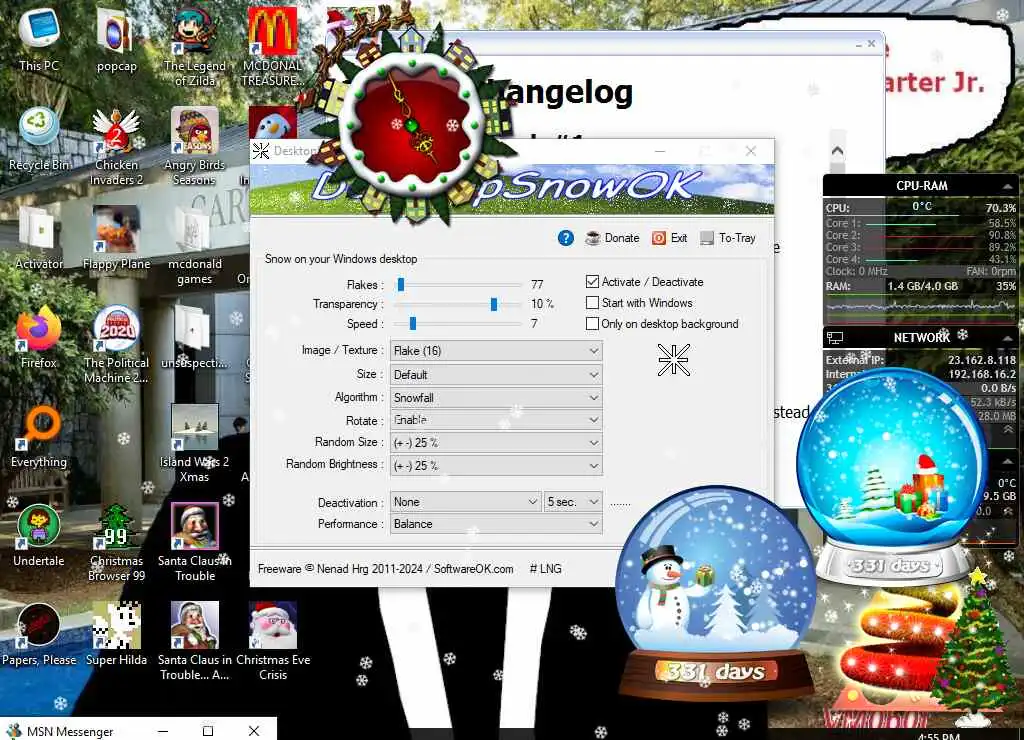Click the Speed slider handle

click(x=413, y=323)
